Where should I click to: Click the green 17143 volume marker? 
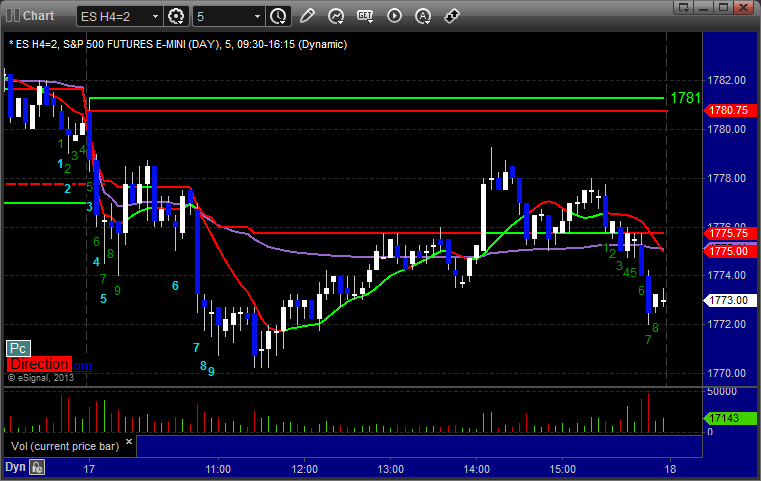click(x=729, y=418)
